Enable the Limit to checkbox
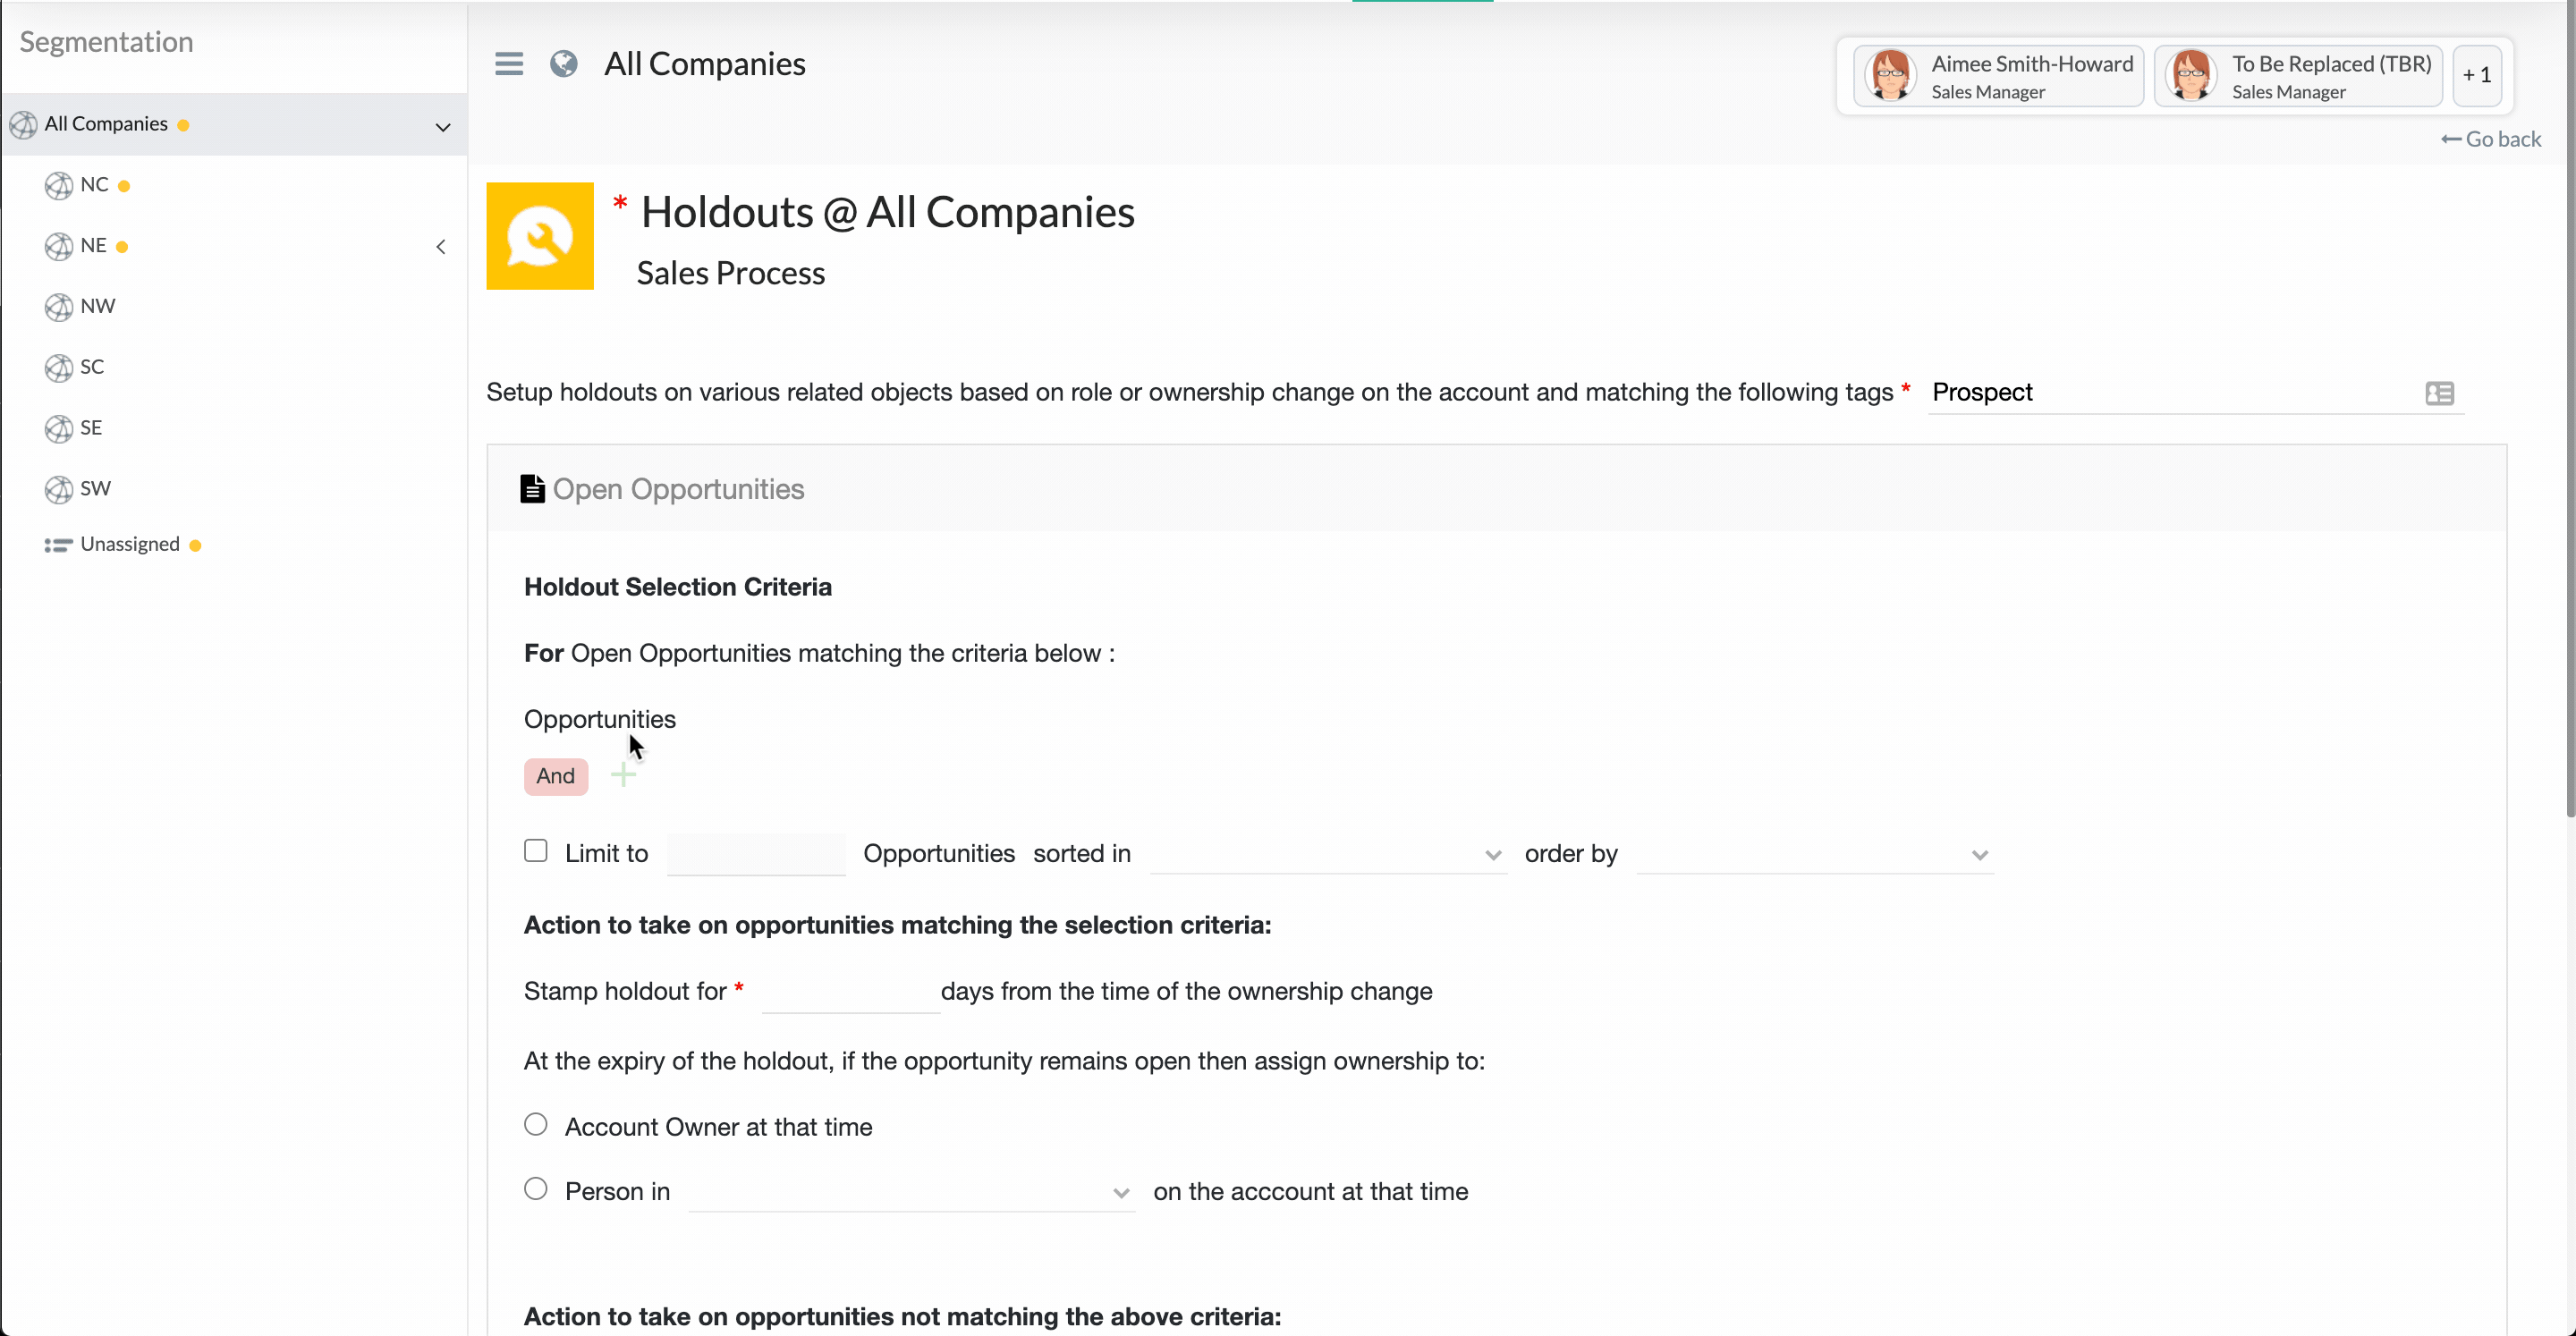The image size is (2576, 1336). click(536, 851)
